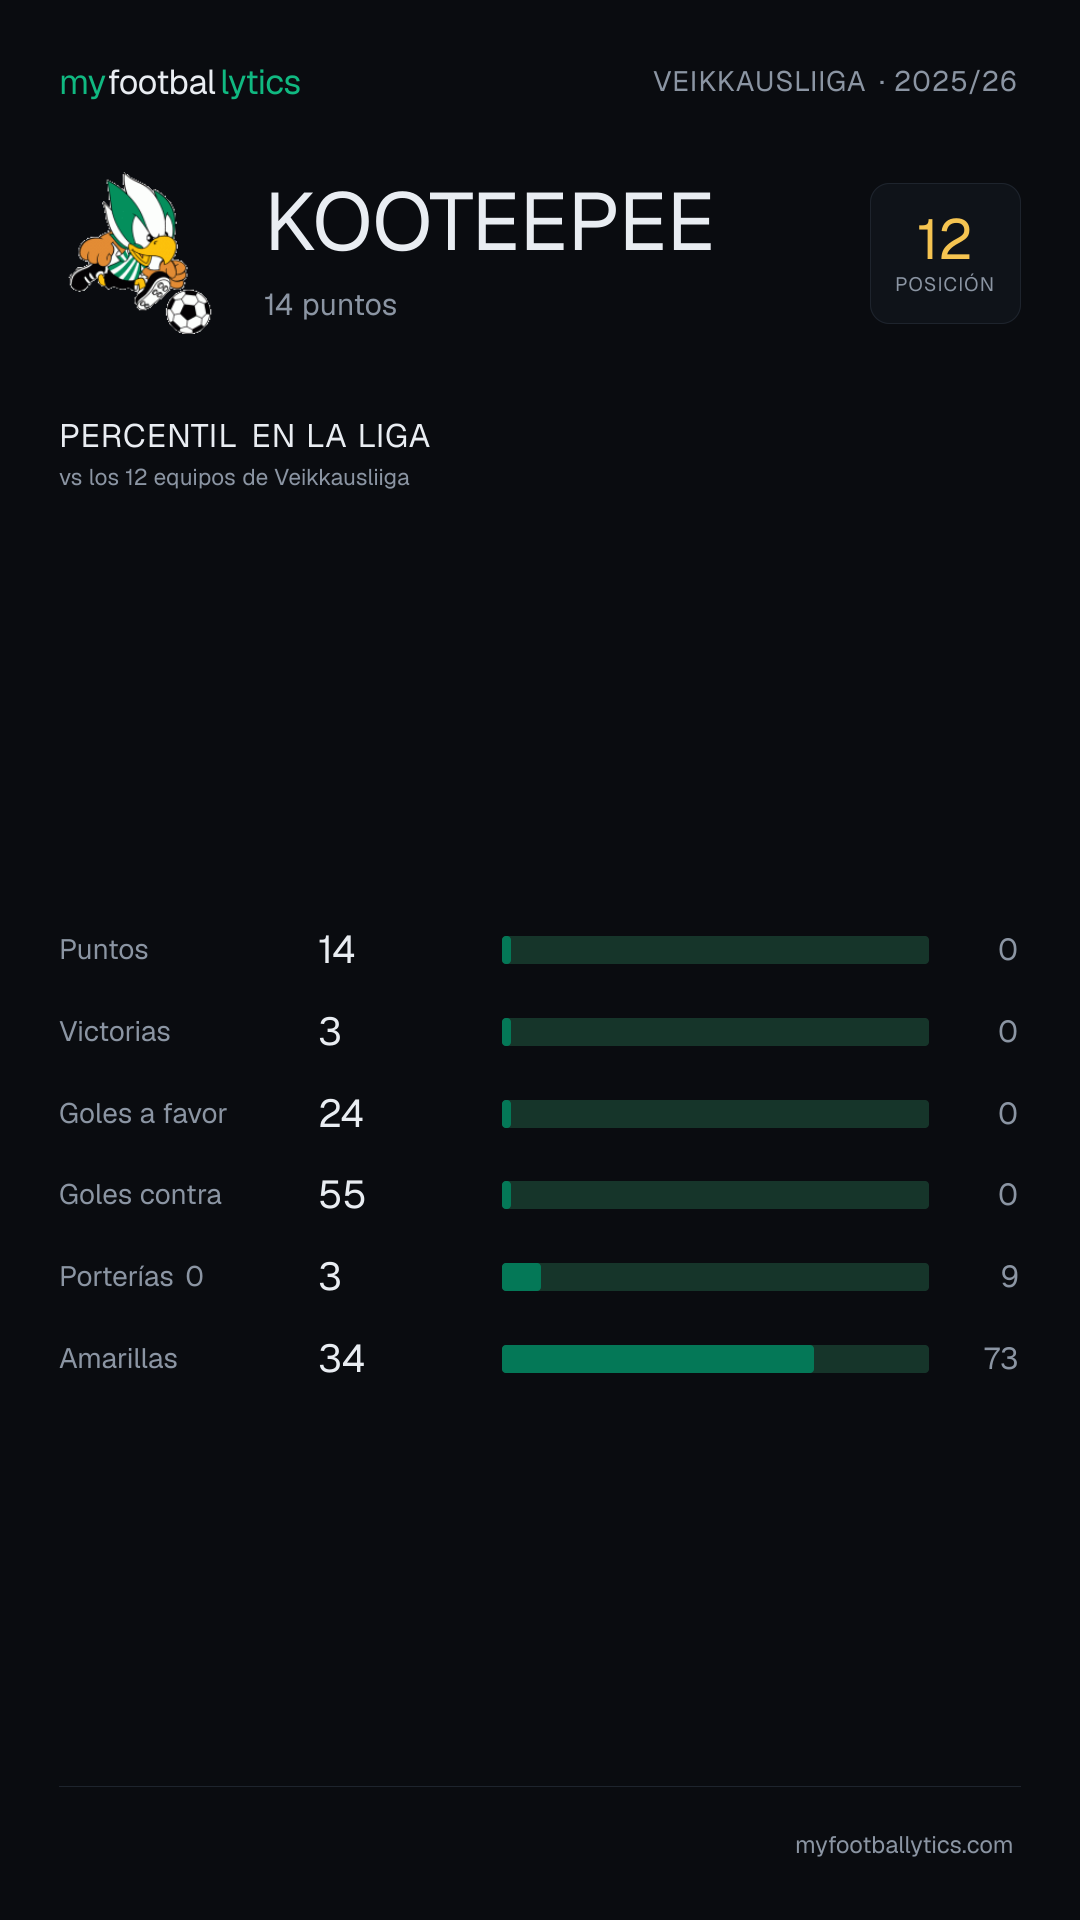
Task: Select the Porterías 0 percentile value 9
Action: (1009, 1277)
